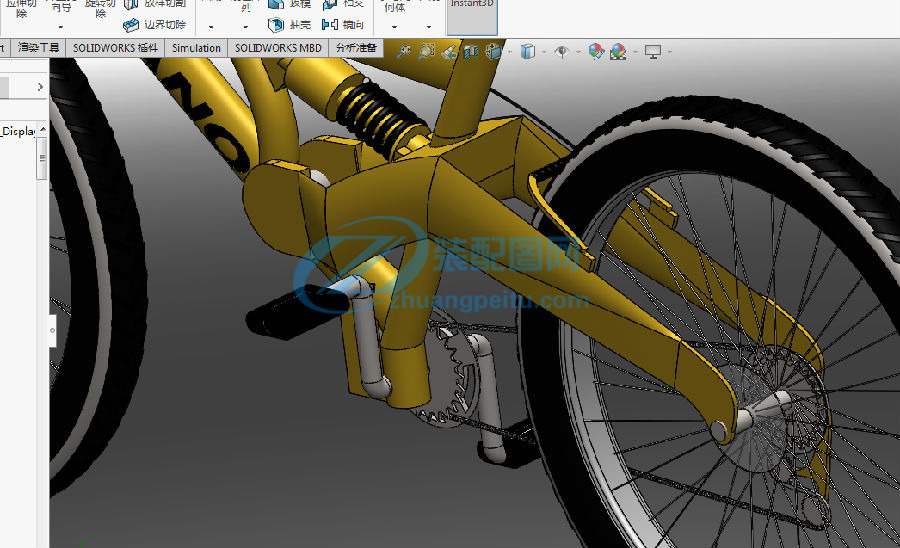Expand the Hide/Show Items dropdown arrow
The width and height of the screenshot is (900, 548).
coord(577,52)
